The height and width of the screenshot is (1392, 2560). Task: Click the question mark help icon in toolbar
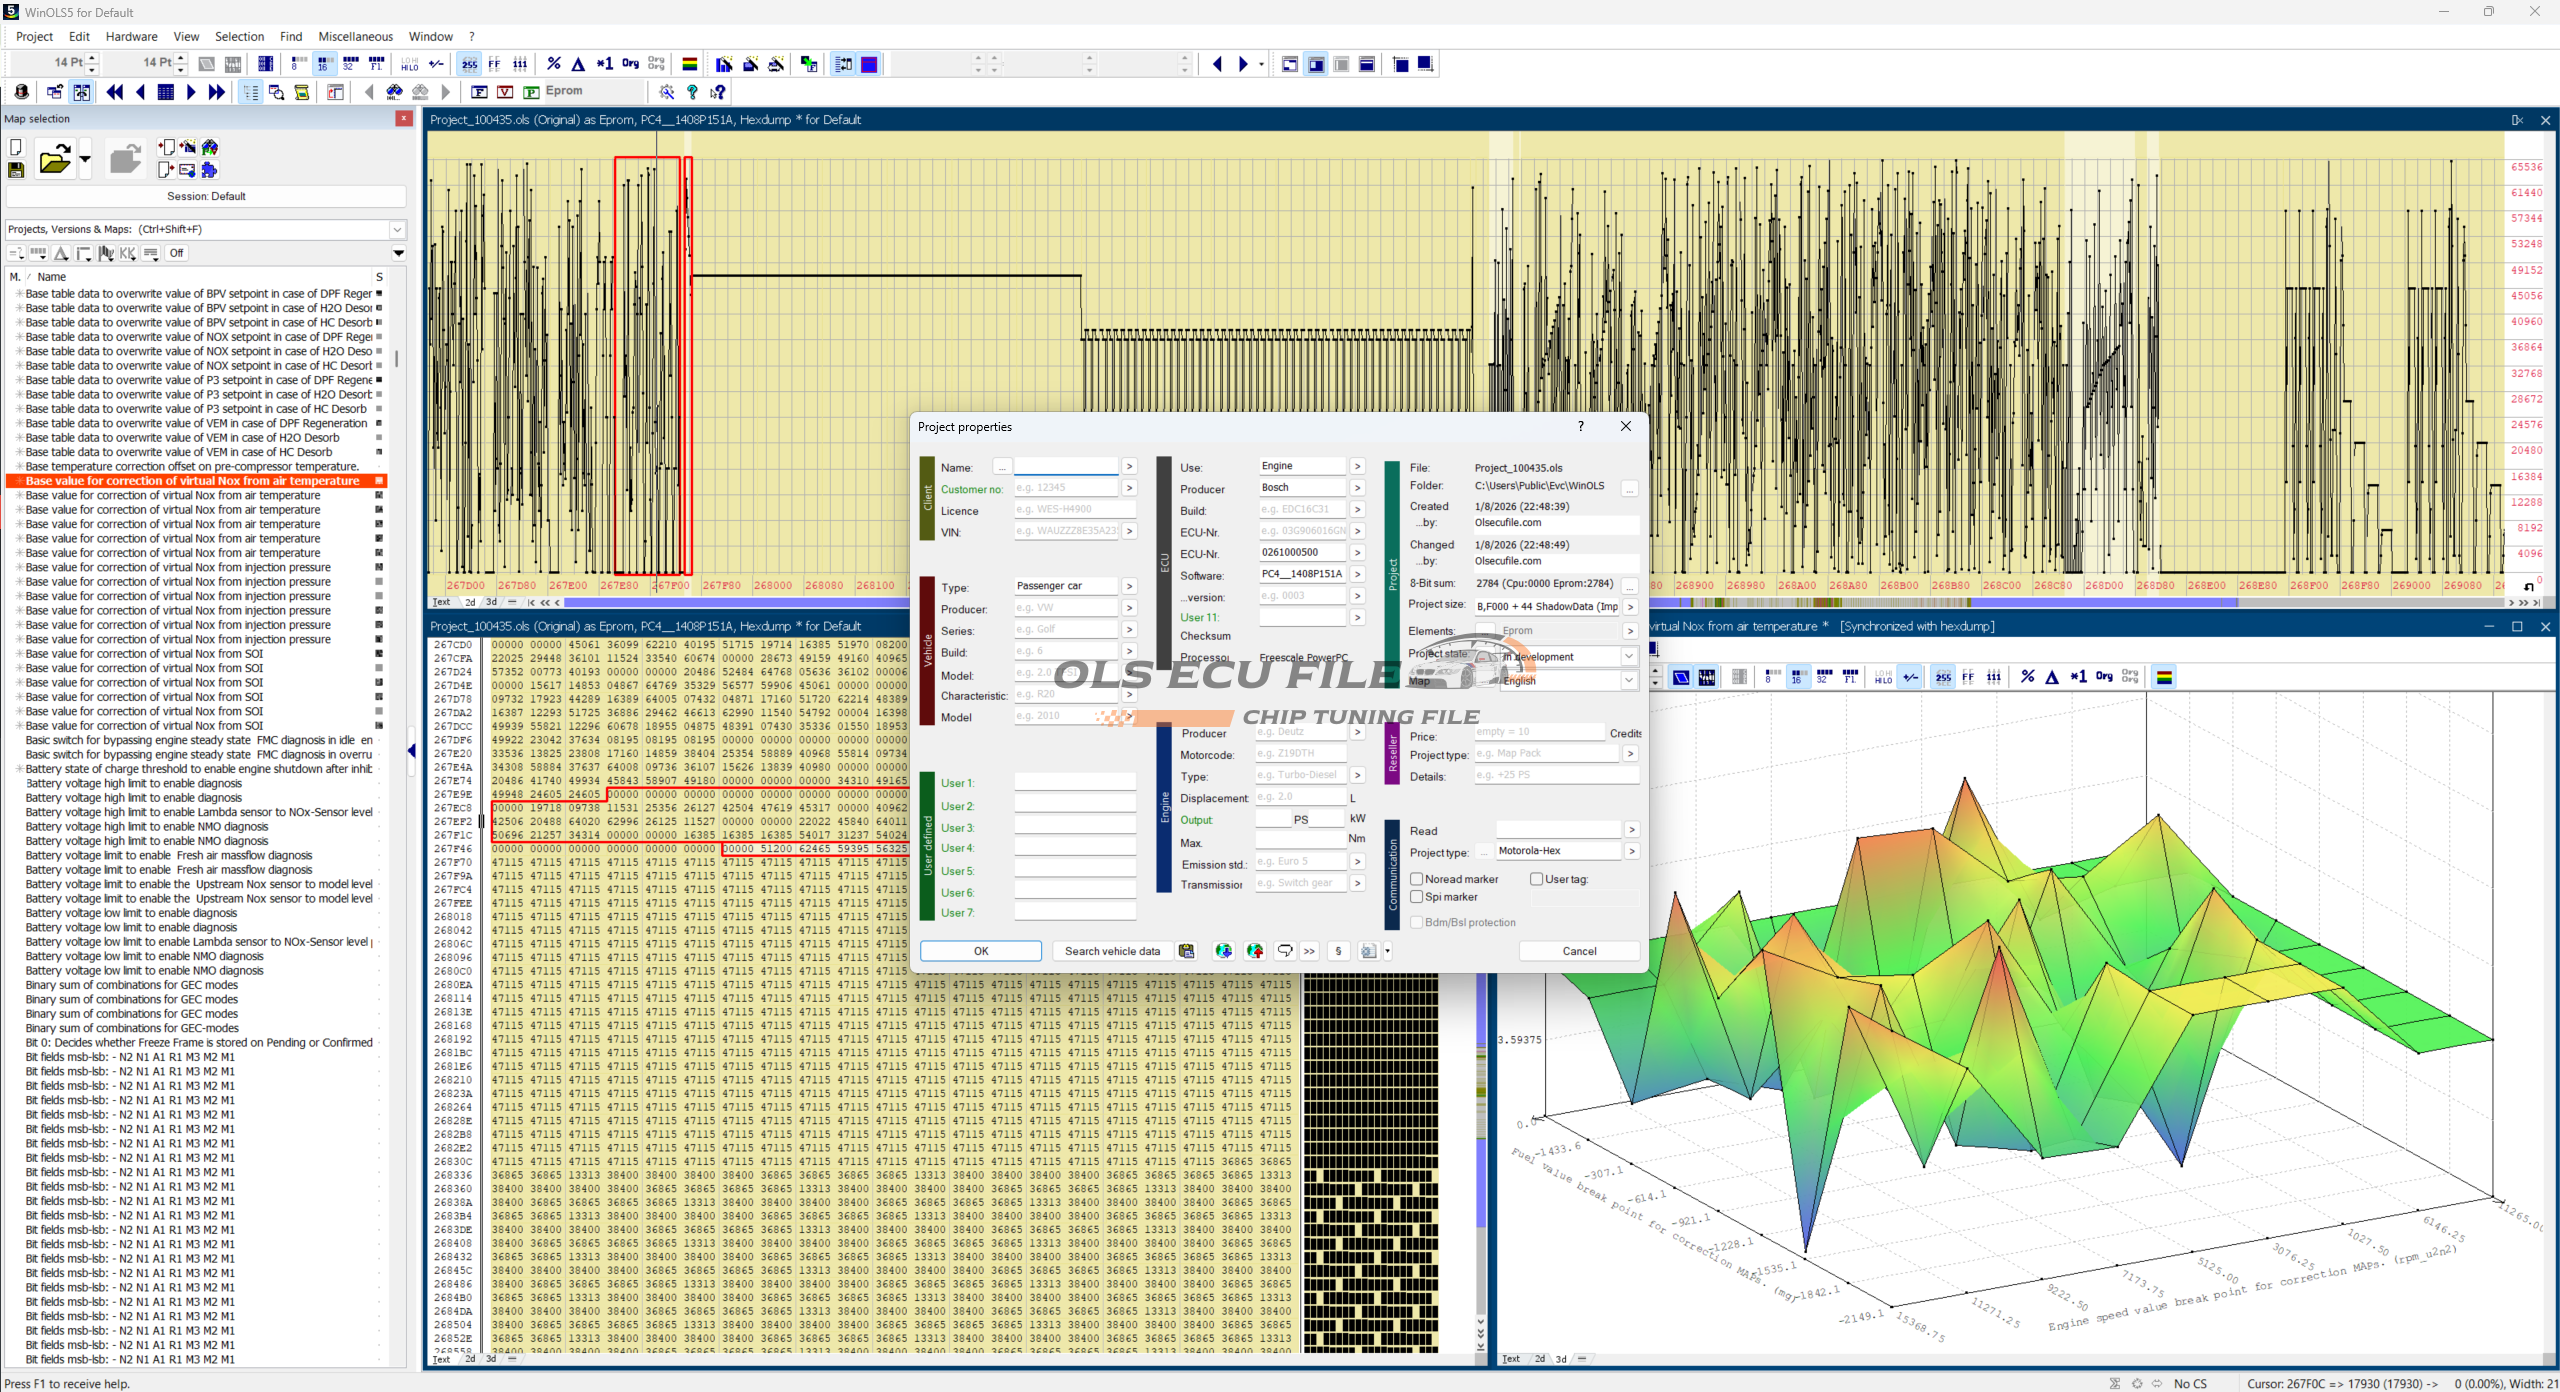692,92
